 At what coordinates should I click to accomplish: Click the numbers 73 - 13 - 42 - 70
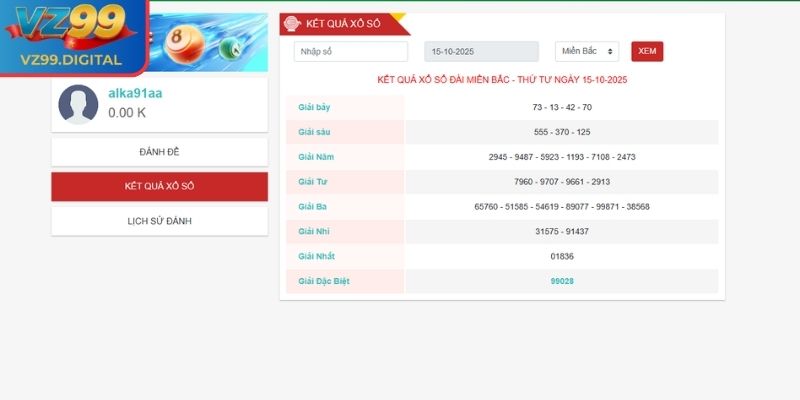[562, 107]
